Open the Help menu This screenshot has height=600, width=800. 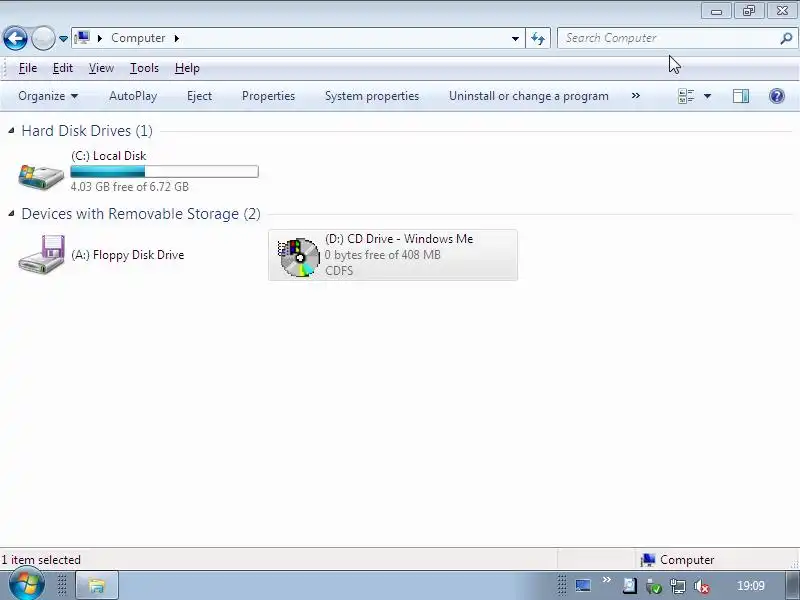(187, 68)
